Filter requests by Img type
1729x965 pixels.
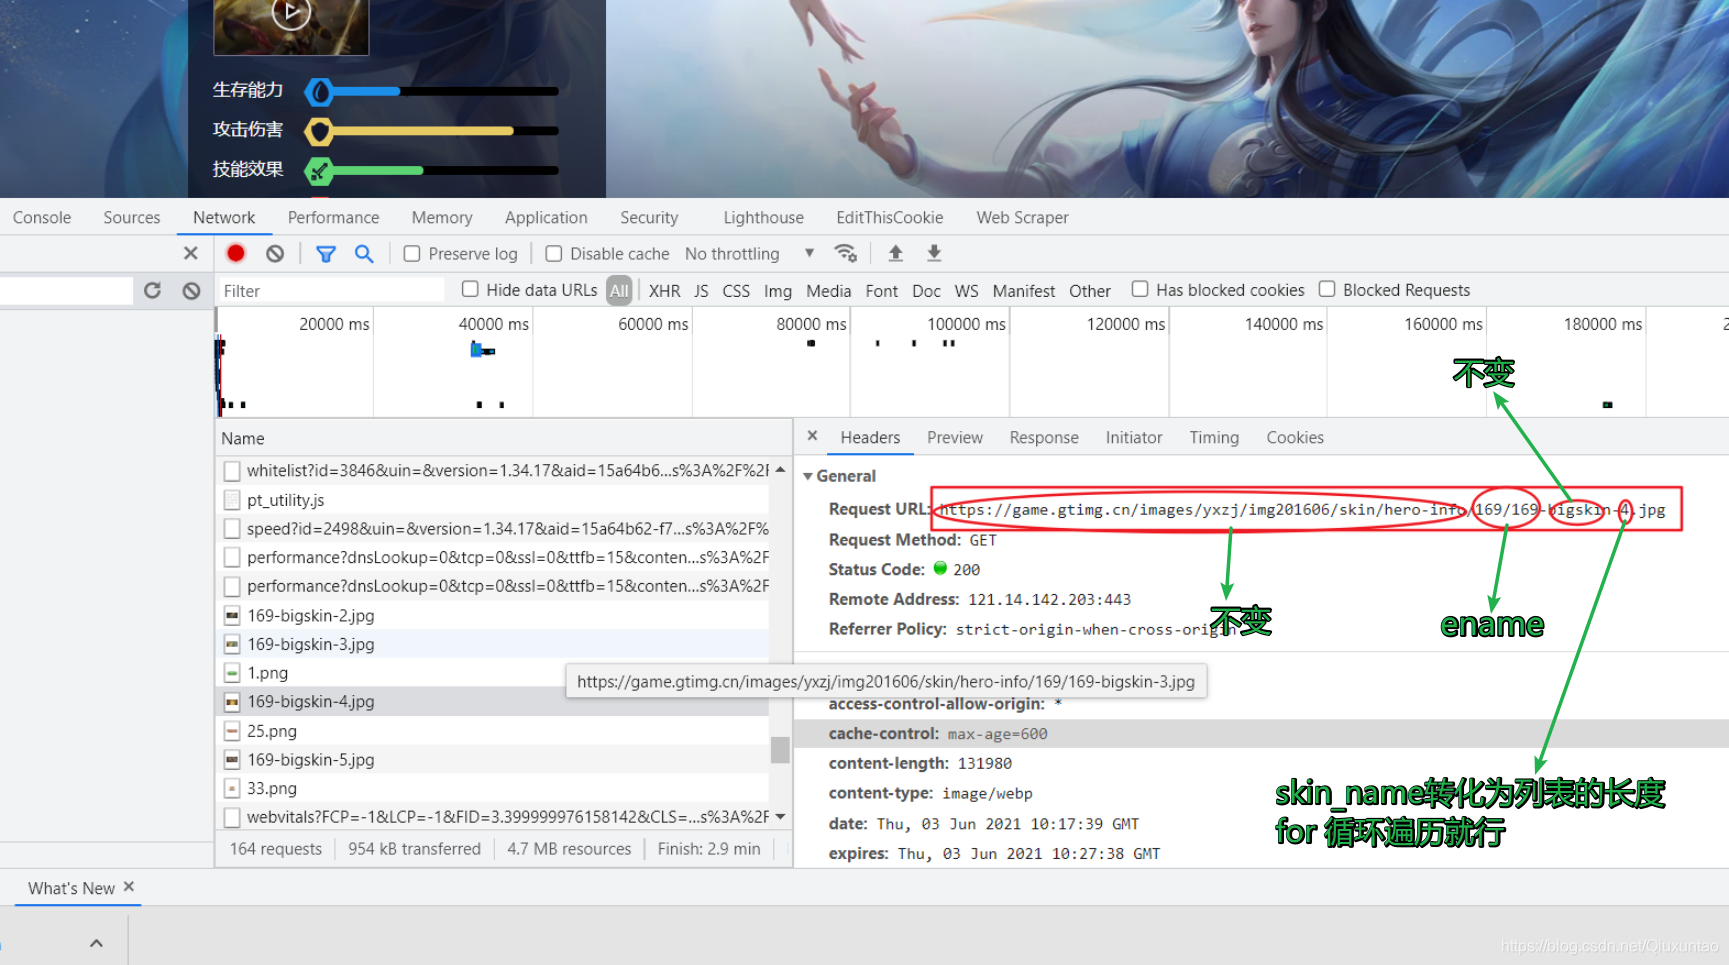pos(777,290)
